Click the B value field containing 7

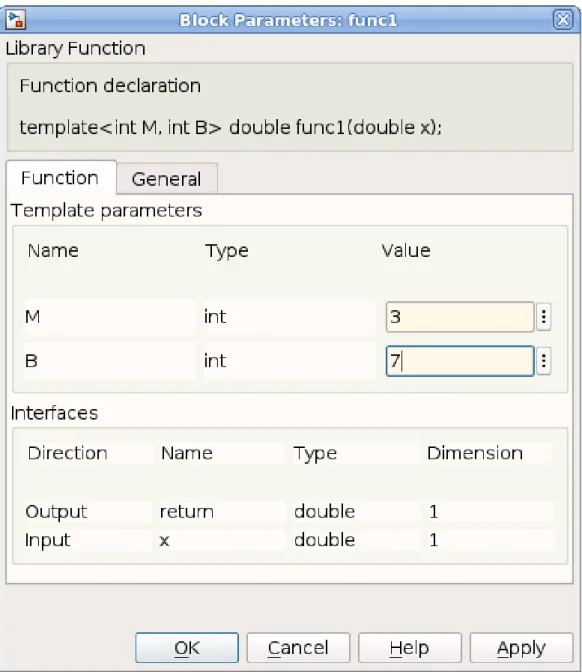(460, 361)
